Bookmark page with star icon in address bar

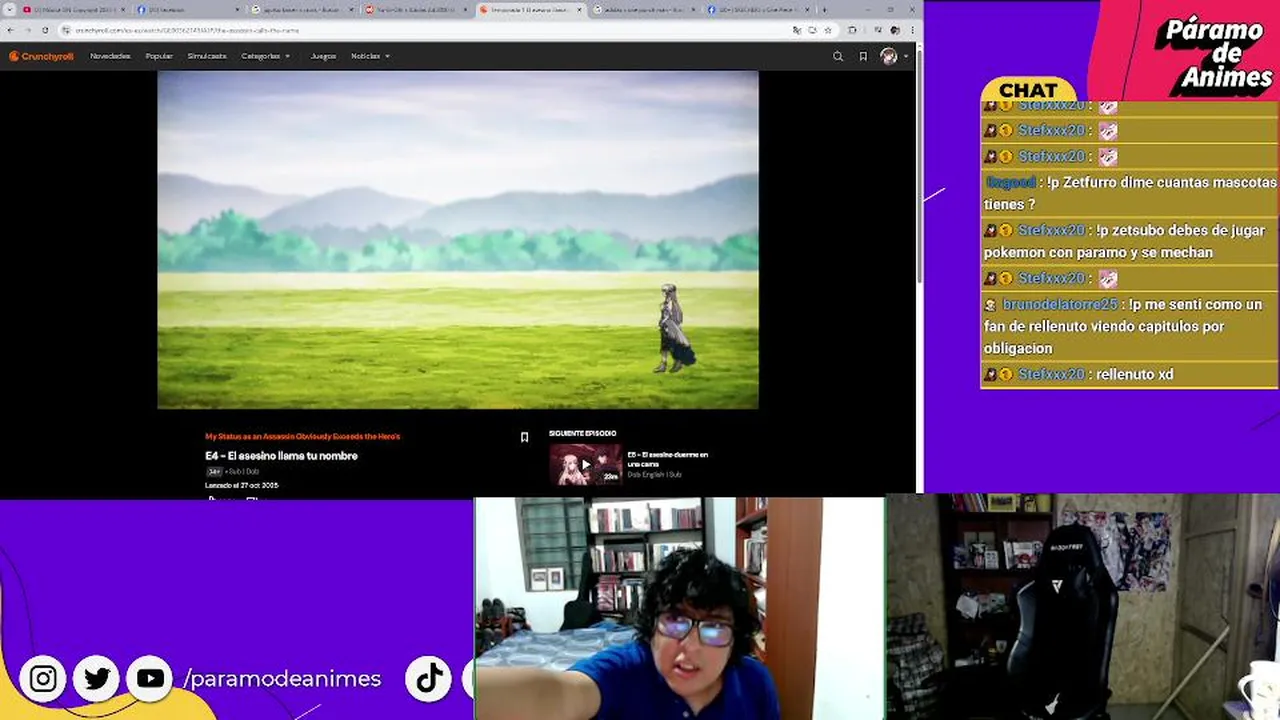click(x=828, y=30)
